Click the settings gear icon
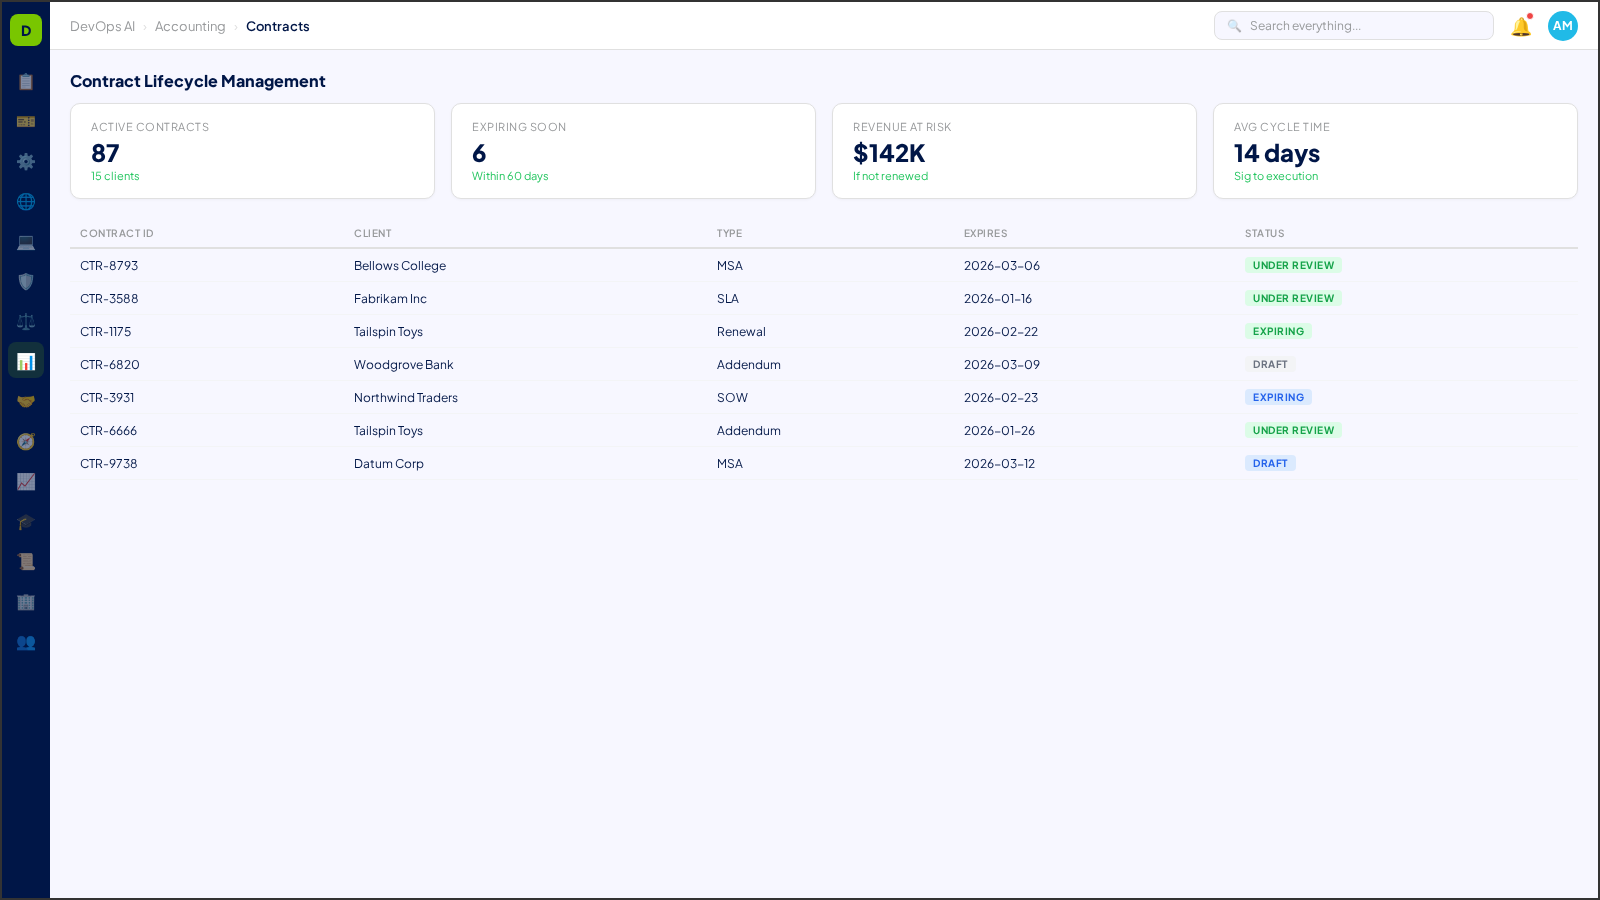1600x900 pixels. (x=26, y=162)
